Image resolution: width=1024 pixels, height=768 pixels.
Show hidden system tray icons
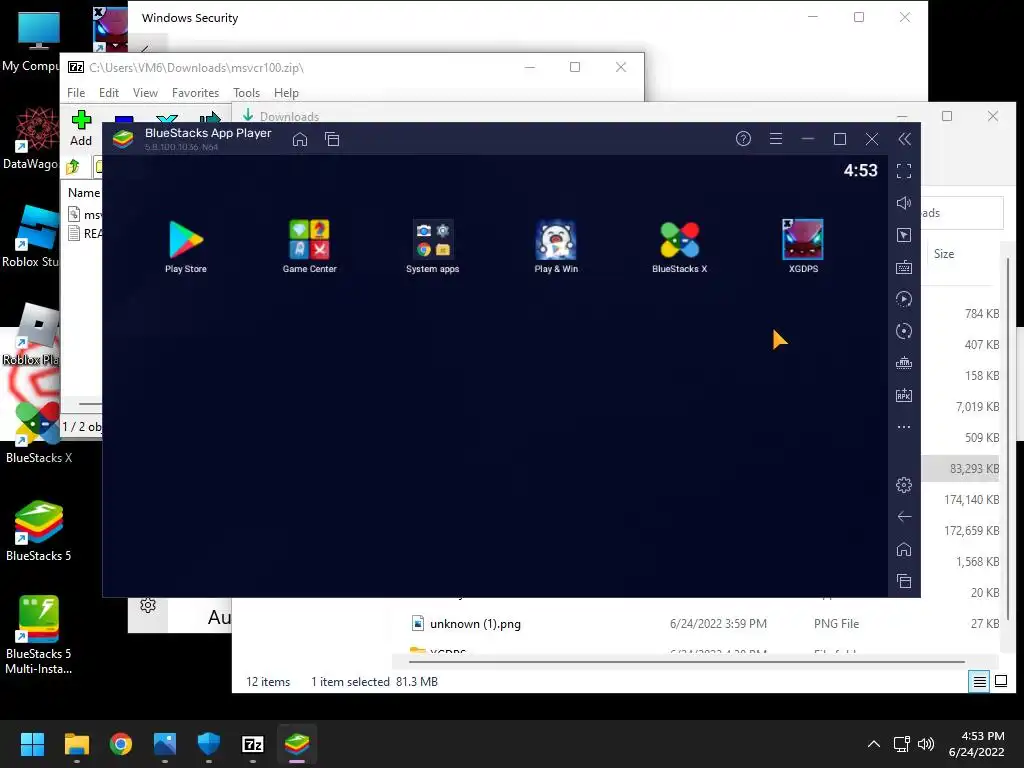tap(873, 744)
